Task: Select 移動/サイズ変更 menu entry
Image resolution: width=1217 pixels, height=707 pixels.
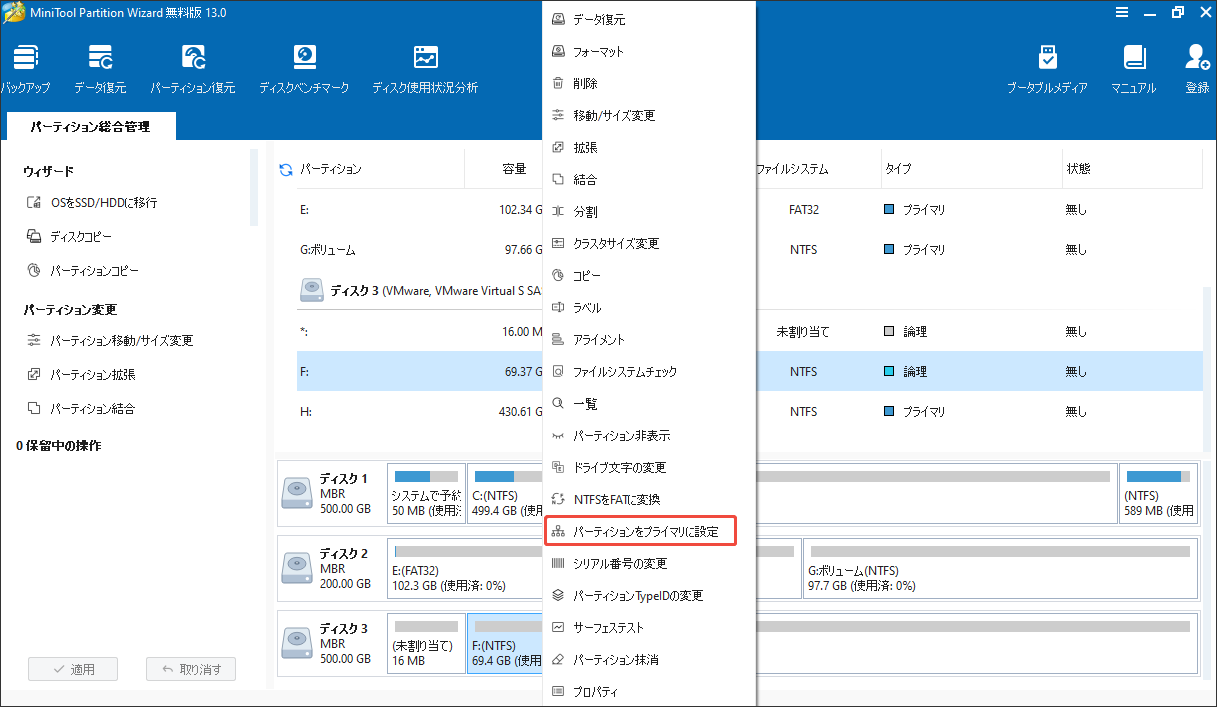Action: click(x=614, y=116)
